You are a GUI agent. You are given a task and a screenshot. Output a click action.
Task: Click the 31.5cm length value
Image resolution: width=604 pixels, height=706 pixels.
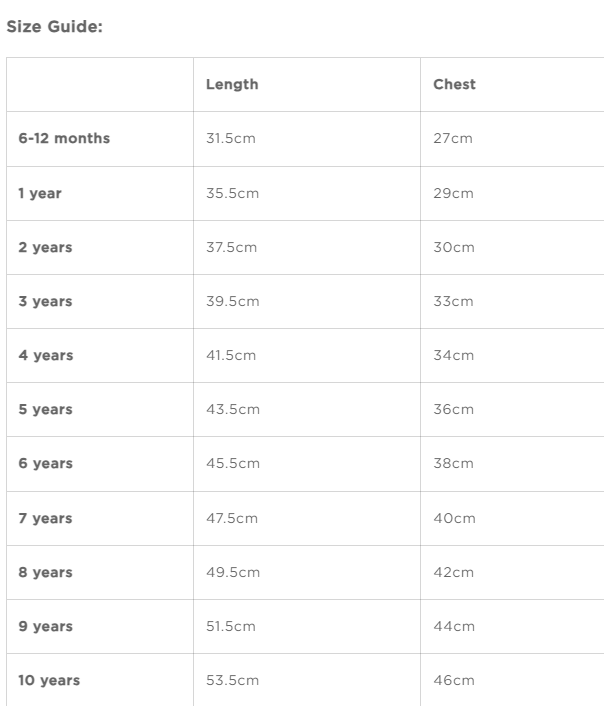231,138
